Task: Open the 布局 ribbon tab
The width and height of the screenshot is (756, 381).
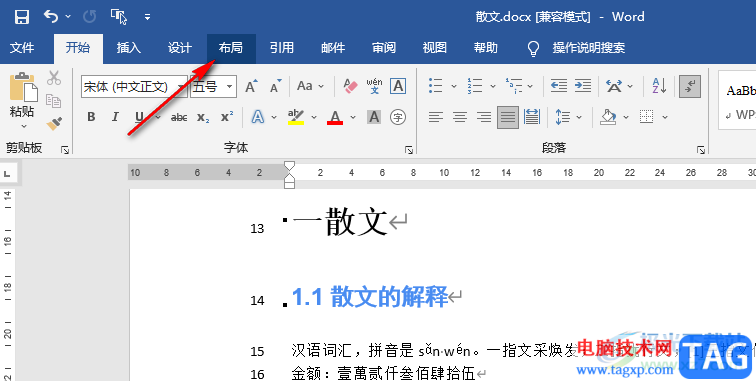Action: [231, 48]
